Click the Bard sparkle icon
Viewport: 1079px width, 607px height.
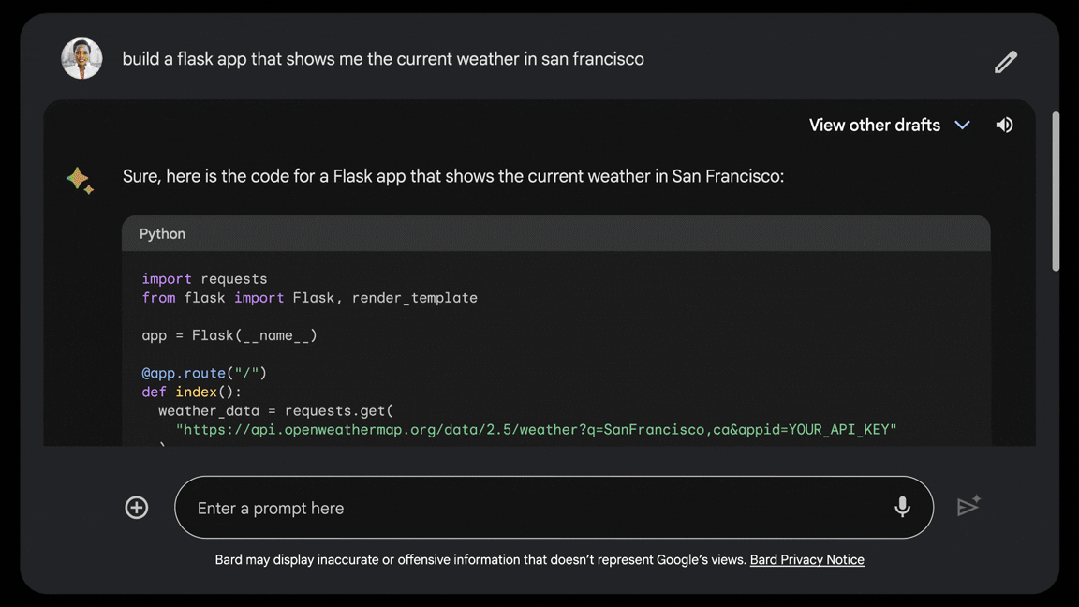click(80, 180)
